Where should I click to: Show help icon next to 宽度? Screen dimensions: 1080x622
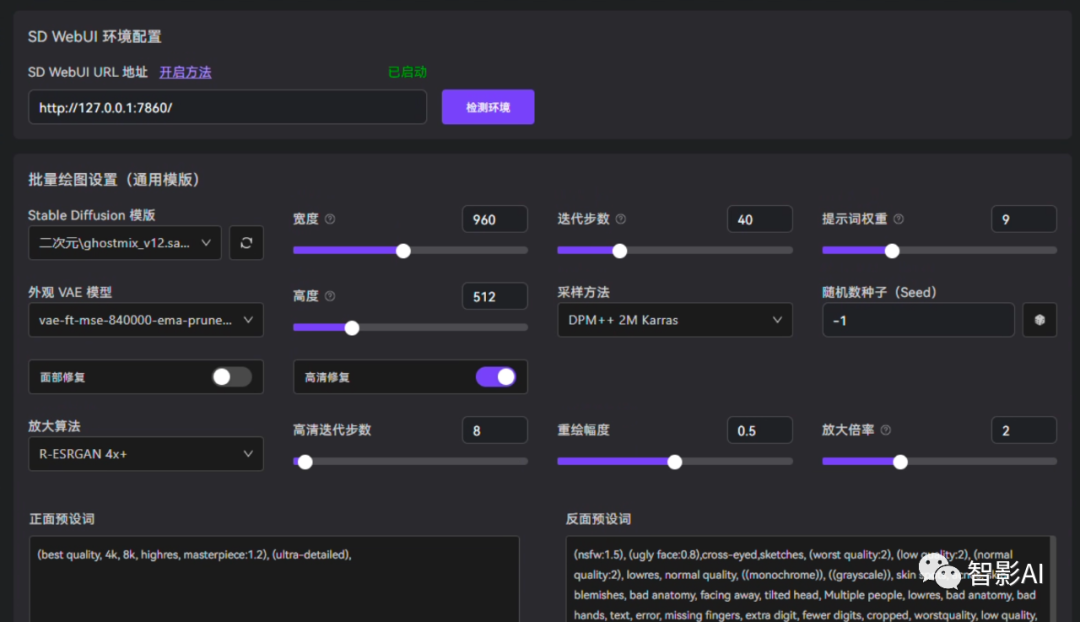[330, 219]
